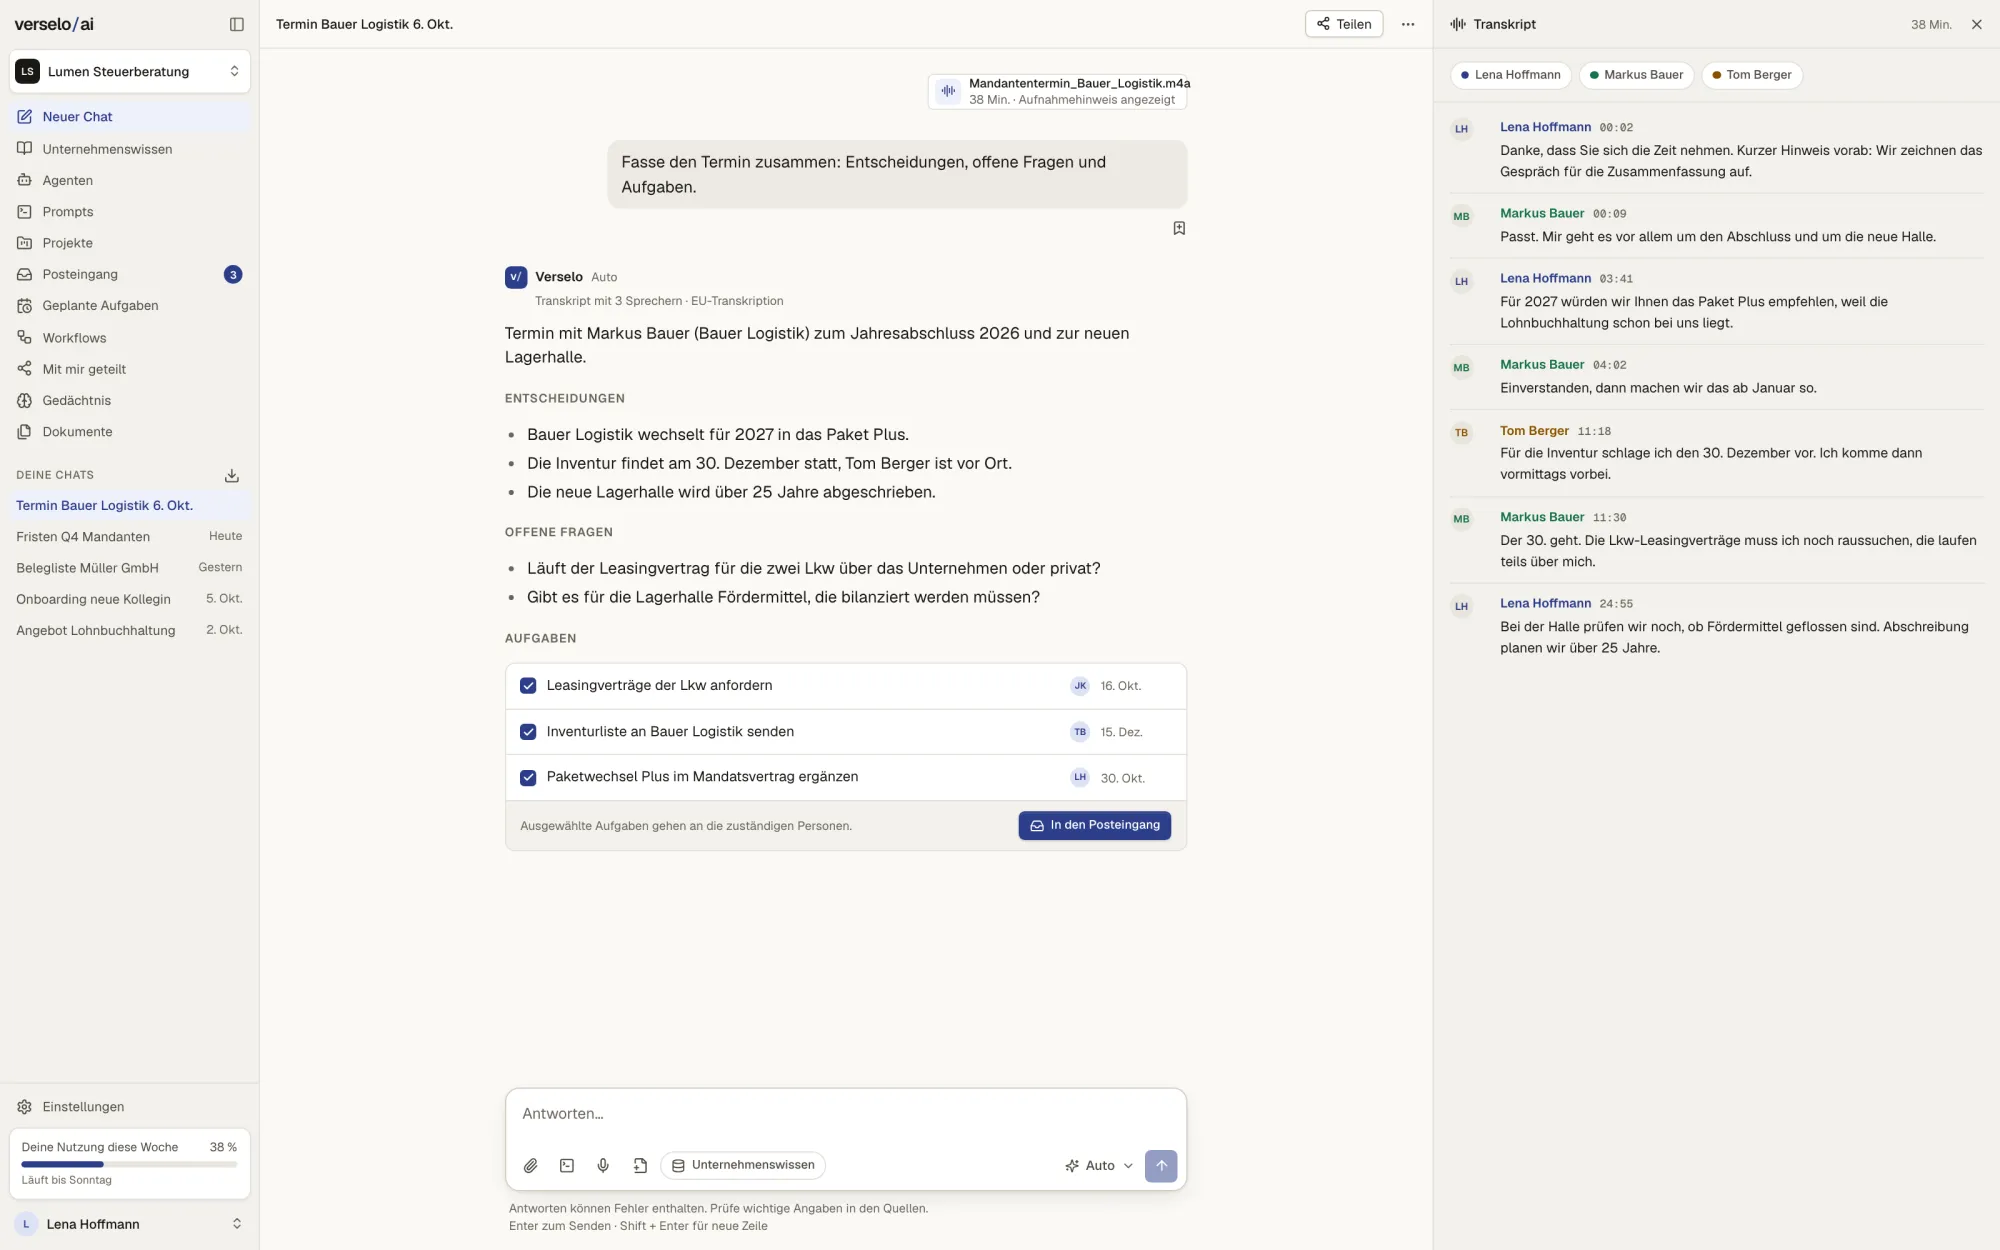Screen dimensions: 2000x1250
Task: Collapse the sidebar with the panel icon
Action: click(x=237, y=24)
